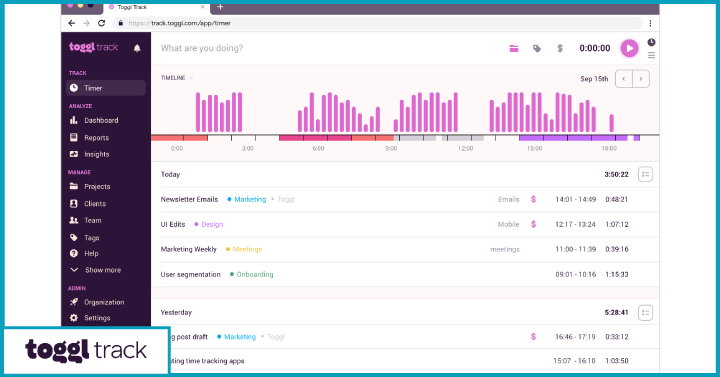Click the Clients person icon in sidebar
Screen dimensions: 720x377
pyautogui.click(x=73, y=203)
